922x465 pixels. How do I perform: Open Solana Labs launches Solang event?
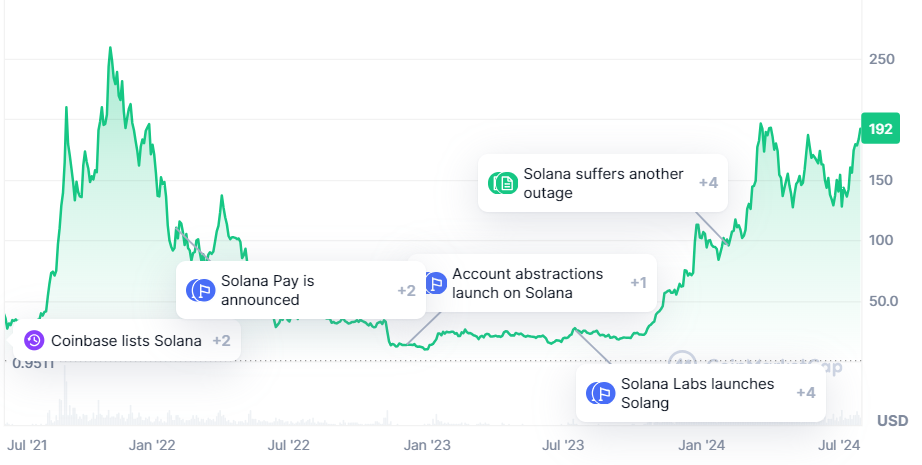(697, 393)
